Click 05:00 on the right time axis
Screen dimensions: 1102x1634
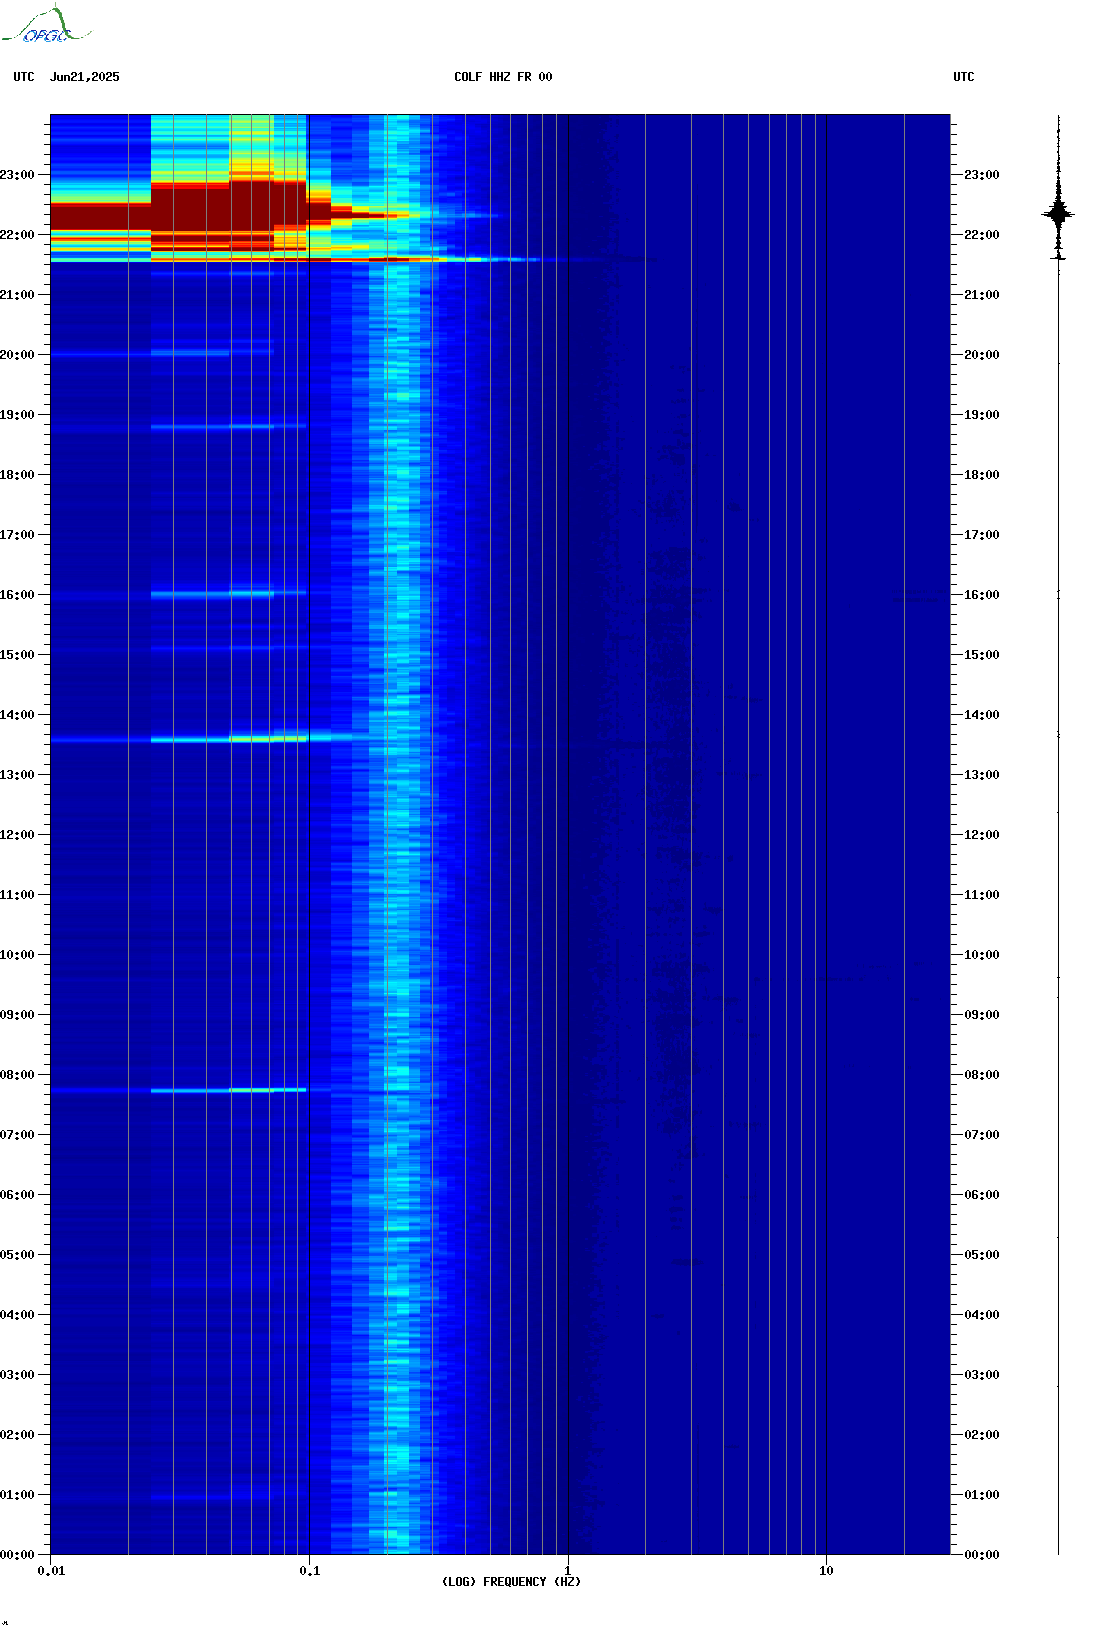[x=981, y=1255]
